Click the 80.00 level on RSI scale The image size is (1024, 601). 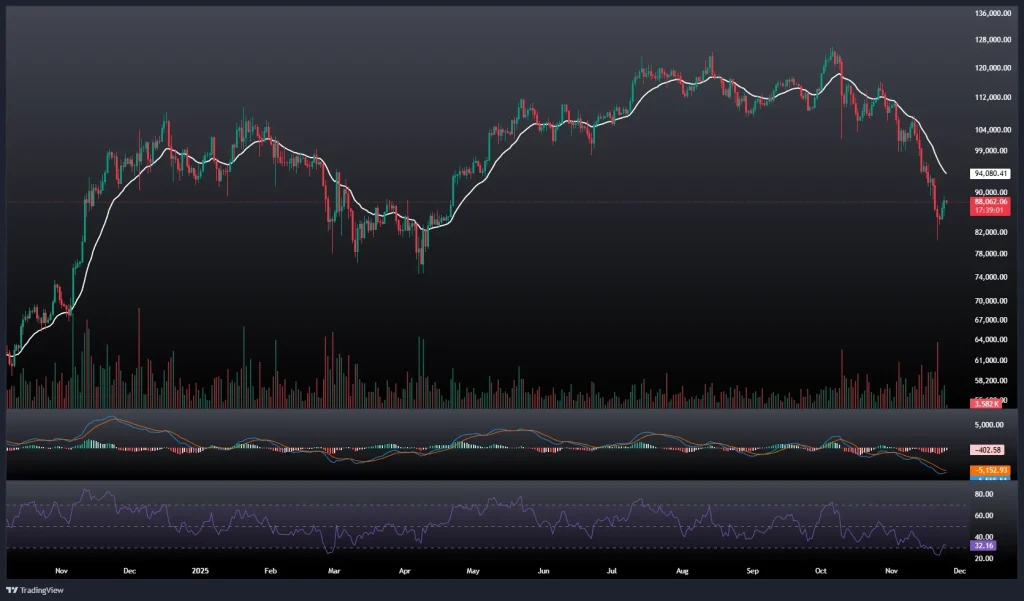click(986, 494)
